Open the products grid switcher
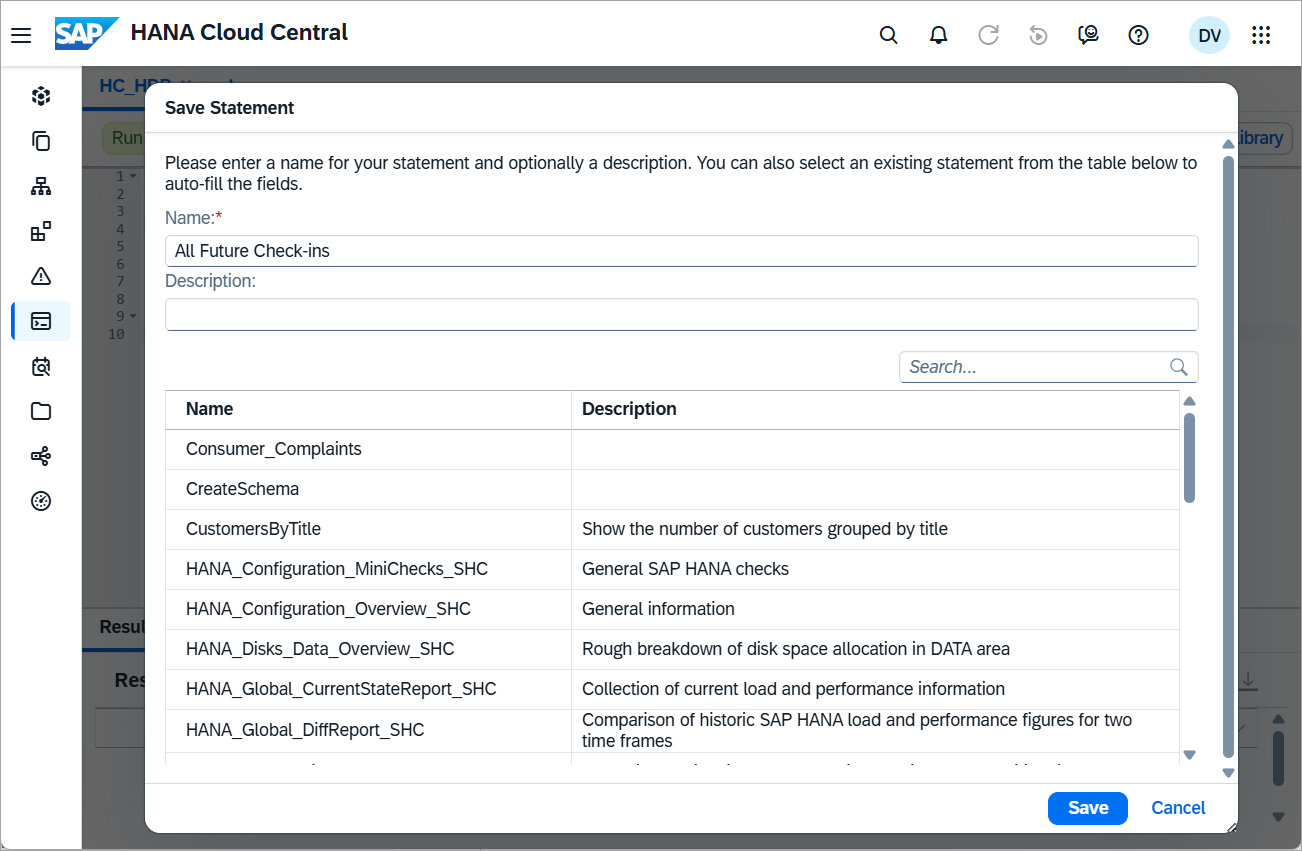 (1261, 36)
